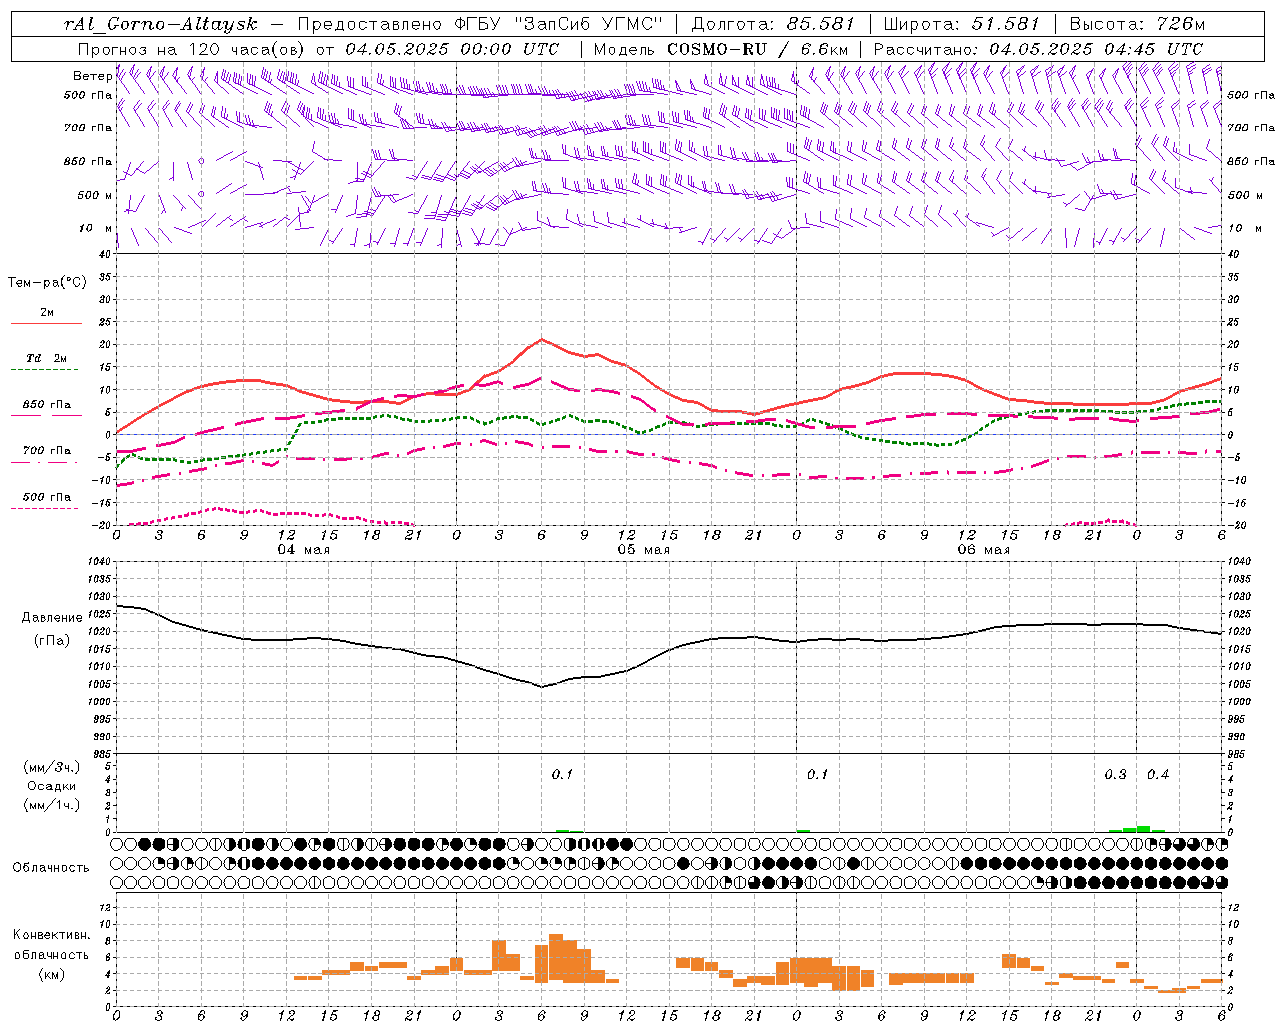Select the elevation text Высота: 726м
Screen dimensions: 1280x1024
point(1137,24)
